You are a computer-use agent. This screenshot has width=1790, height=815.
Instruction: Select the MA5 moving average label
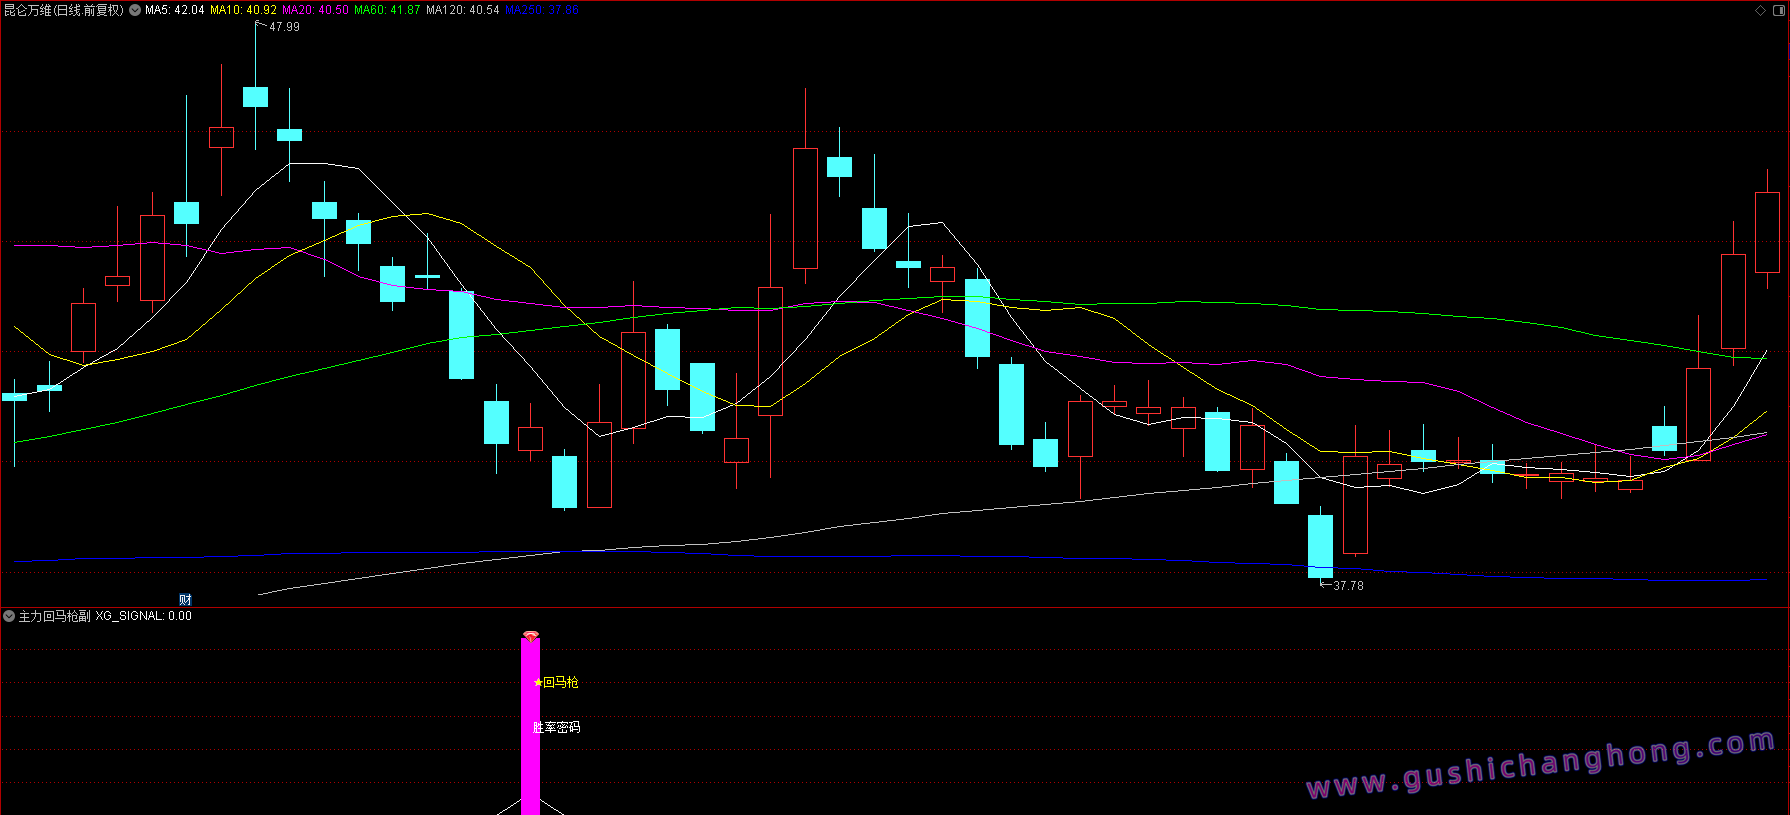[174, 10]
